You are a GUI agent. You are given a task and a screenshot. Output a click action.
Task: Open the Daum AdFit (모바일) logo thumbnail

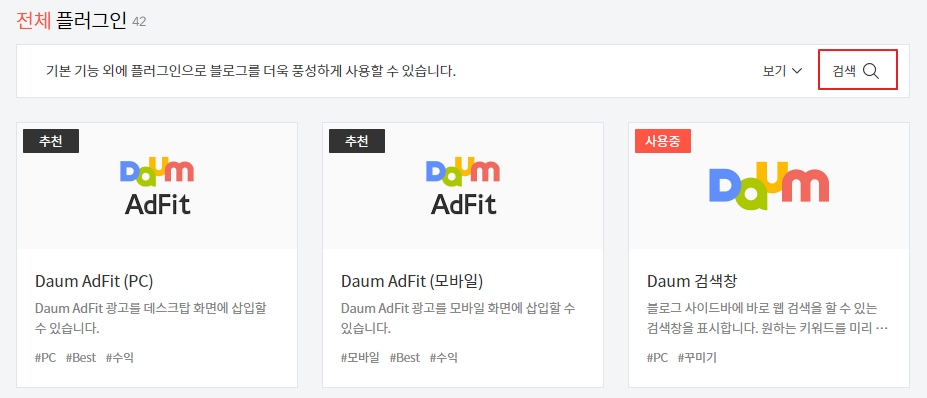tap(463, 186)
